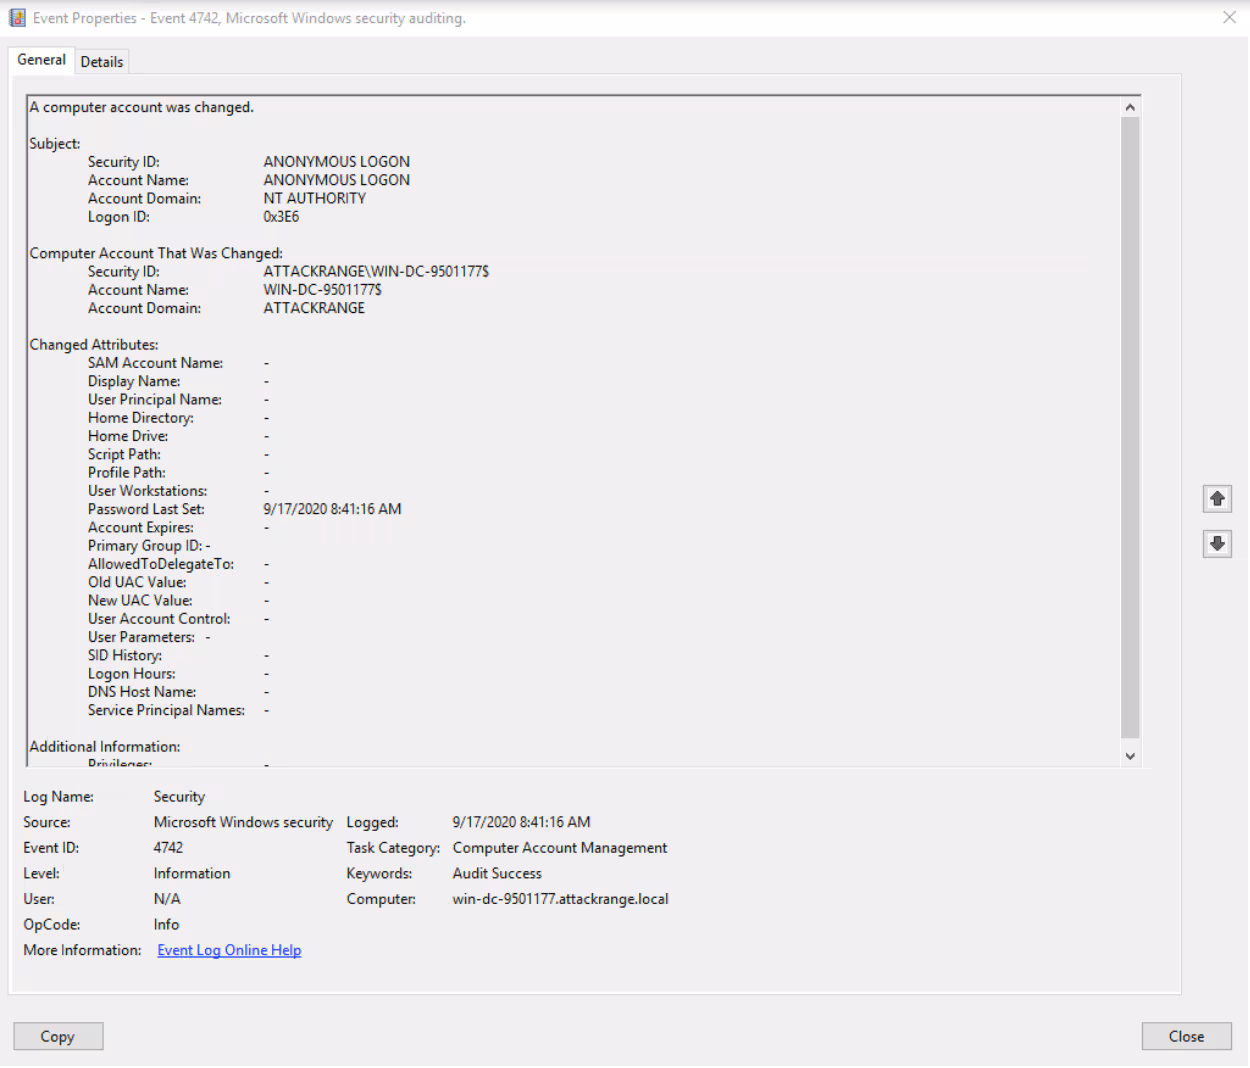Click the NT AUTHORITY account domain value
The width and height of the screenshot is (1250, 1068).
(314, 199)
